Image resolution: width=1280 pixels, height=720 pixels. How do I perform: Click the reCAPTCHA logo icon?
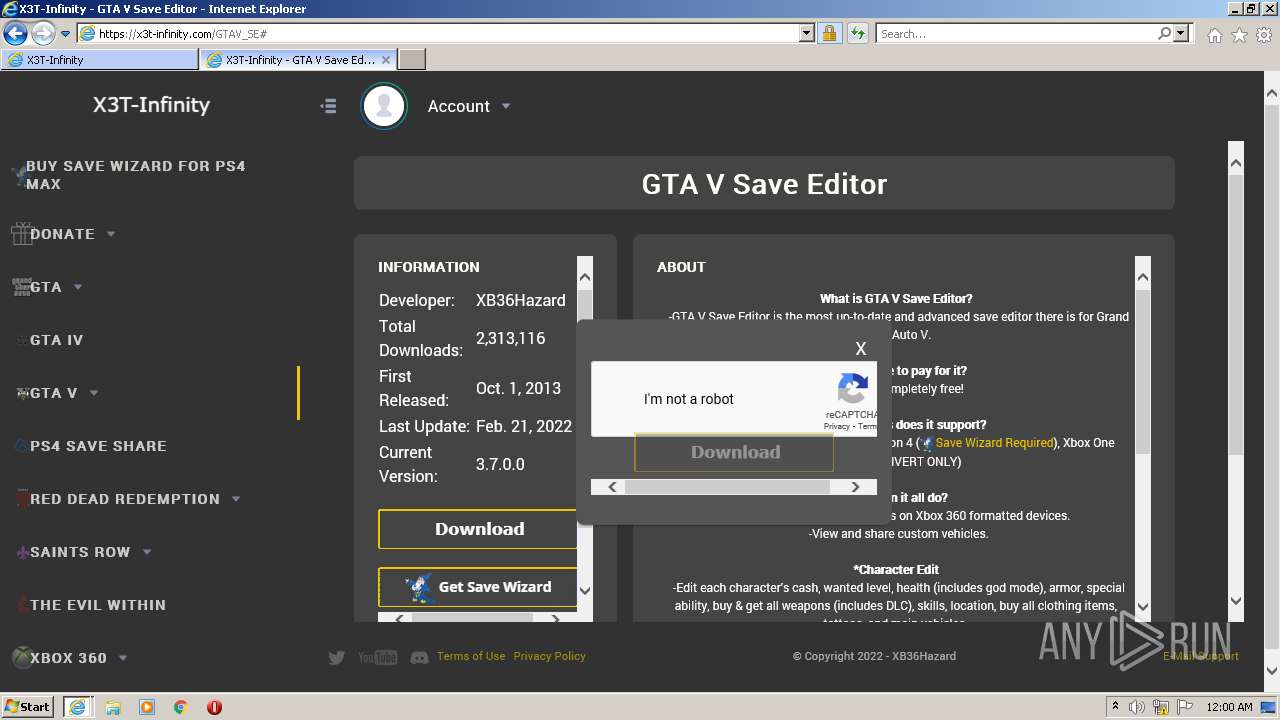(x=853, y=389)
